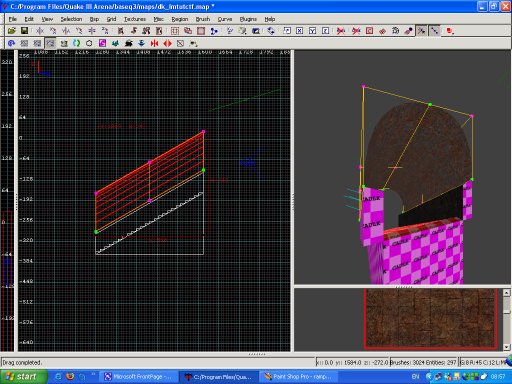This screenshot has width=512, height=384.
Task: Click the magenta square C patch icon
Action: [102, 43]
